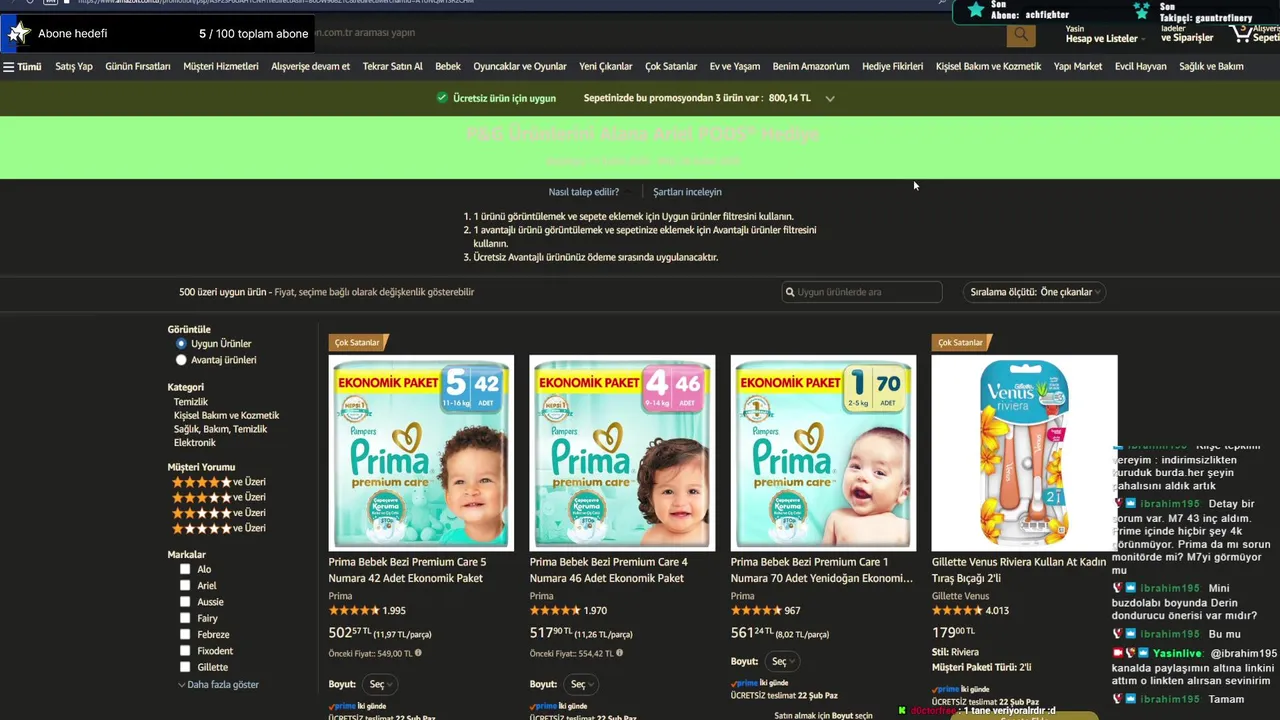The height and width of the screenshot is (720, 1280).
Task: Open Yapı Market menu item
Action: 1078,67
